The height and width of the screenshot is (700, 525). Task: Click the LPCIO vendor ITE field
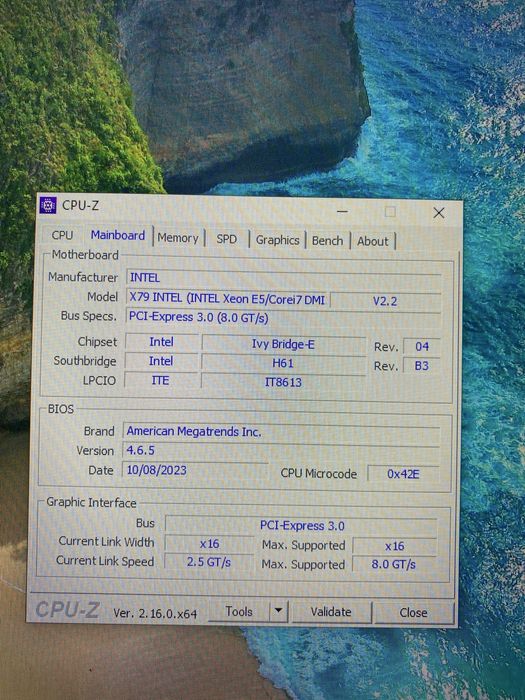click(x=160, y=380)
